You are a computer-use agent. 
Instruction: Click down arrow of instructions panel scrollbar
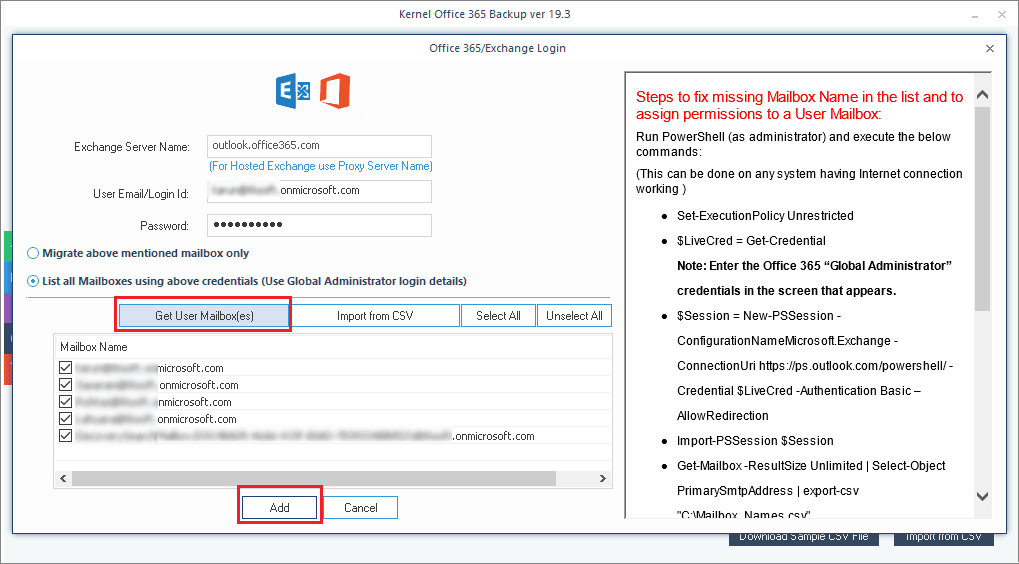click(x=982, y=496)
